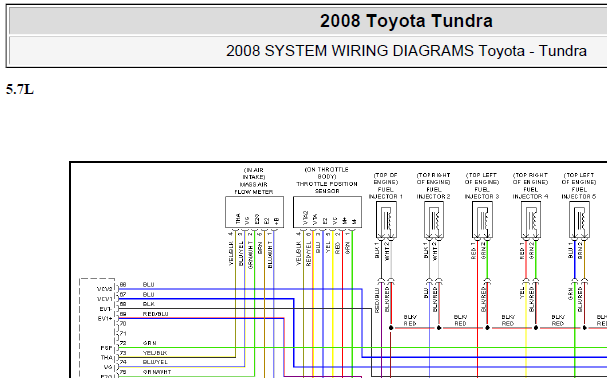Click the VCV1 terminal label
The image size is (607, 378).
pos(105,299)
